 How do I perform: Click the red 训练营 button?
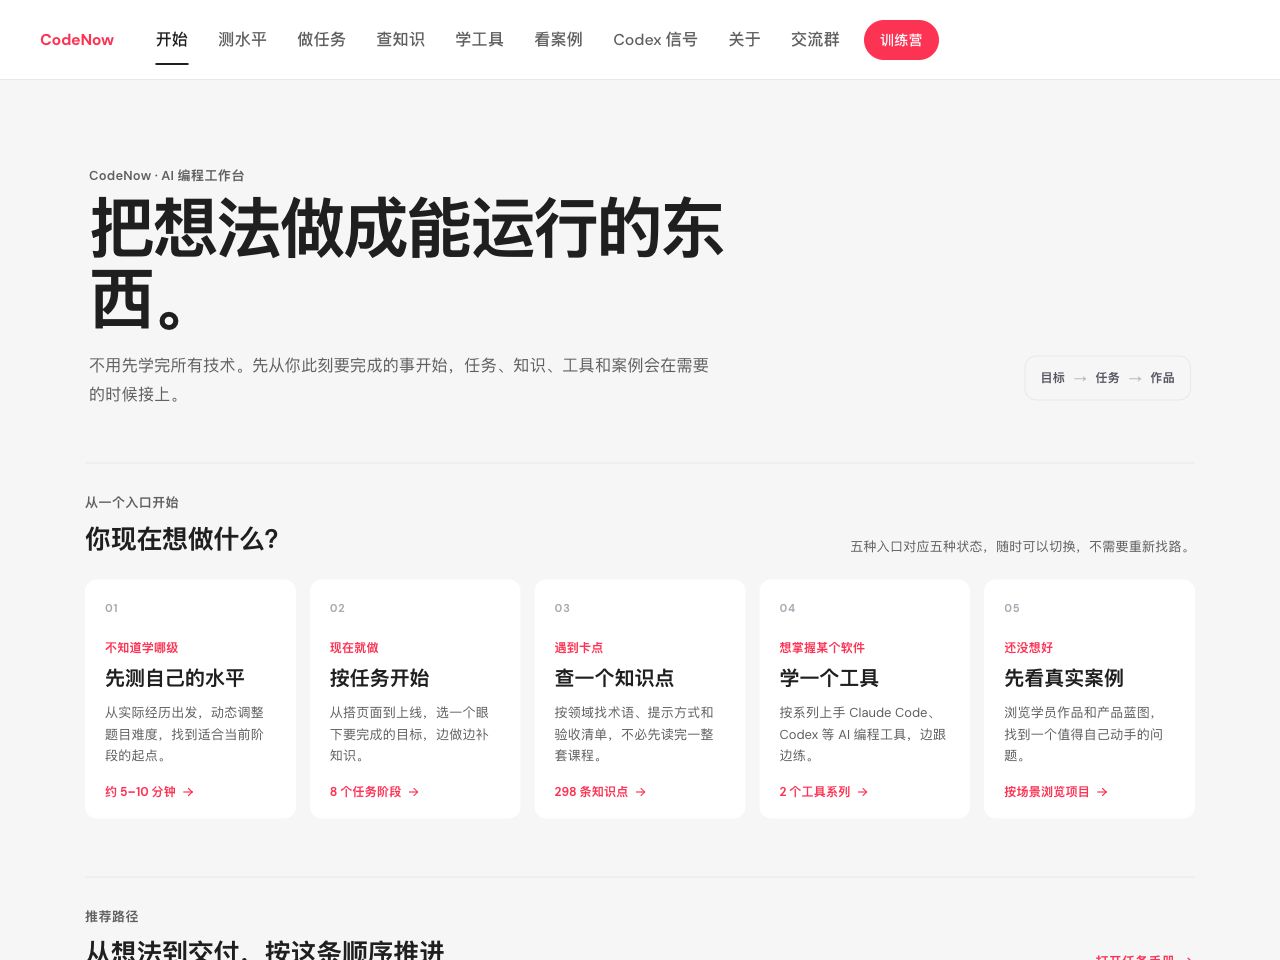[901, 40]
